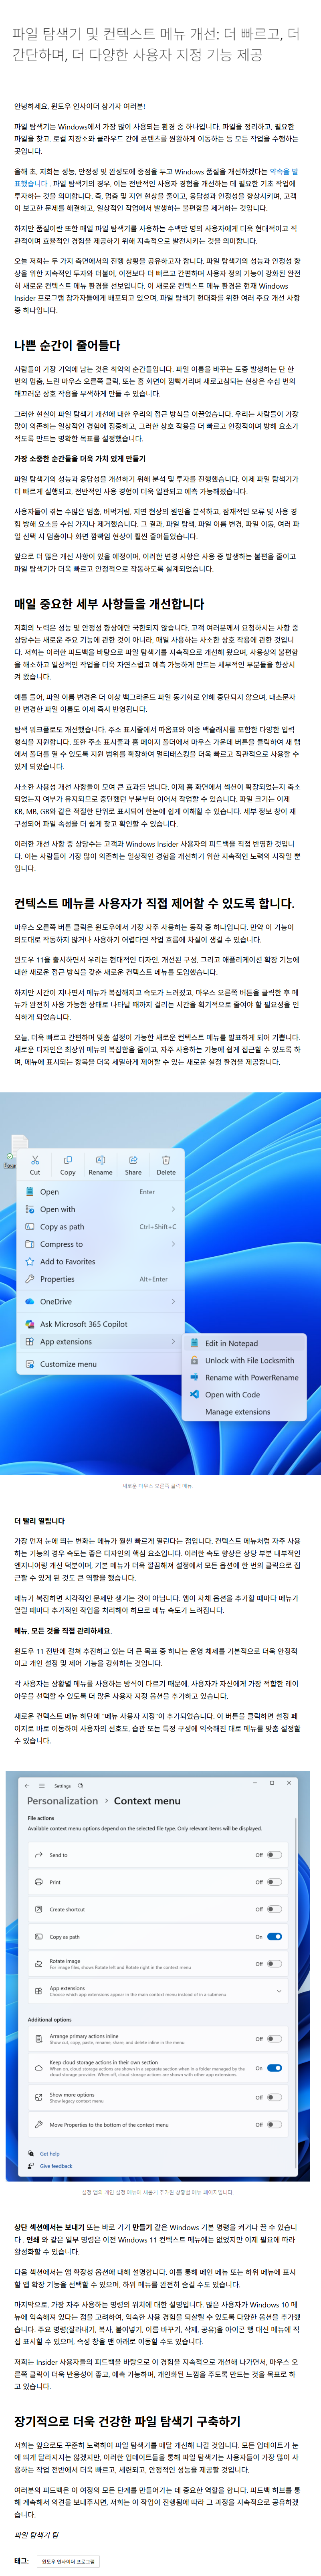This screenshot has width=321, height=2576.
Task: Toggle the Show more options switch
Action: pos(275,2097)
